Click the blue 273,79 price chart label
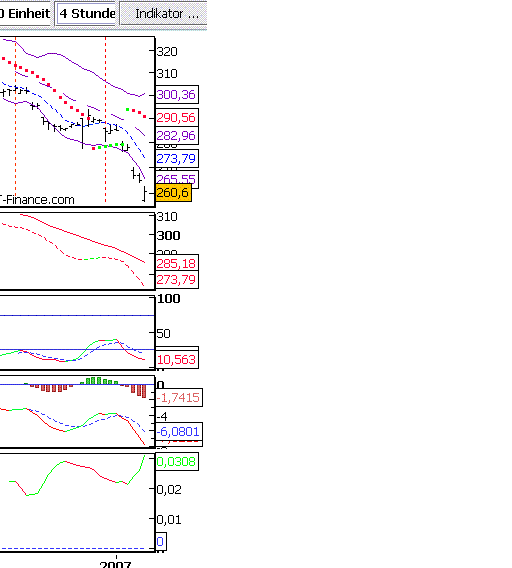 point(177,158)
